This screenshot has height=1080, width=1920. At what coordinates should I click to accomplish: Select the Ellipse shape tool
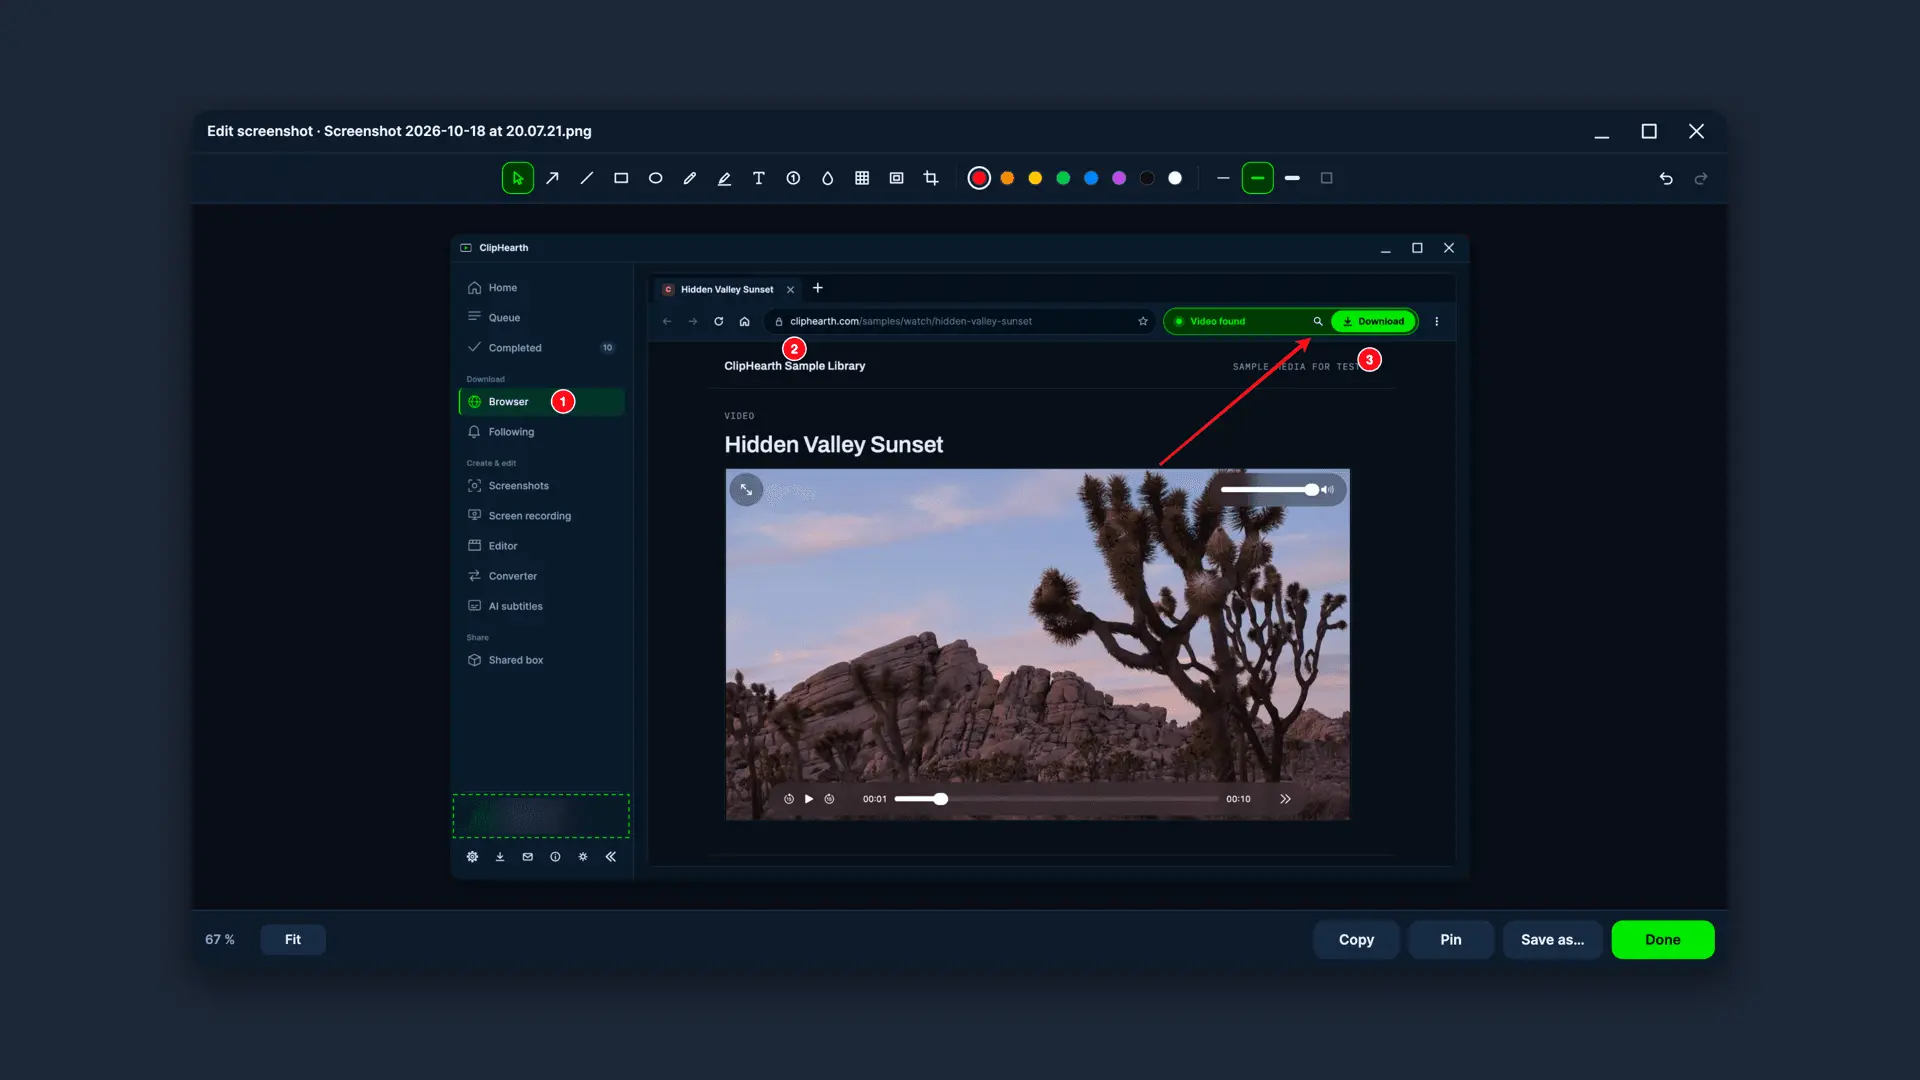pos(655,178)
